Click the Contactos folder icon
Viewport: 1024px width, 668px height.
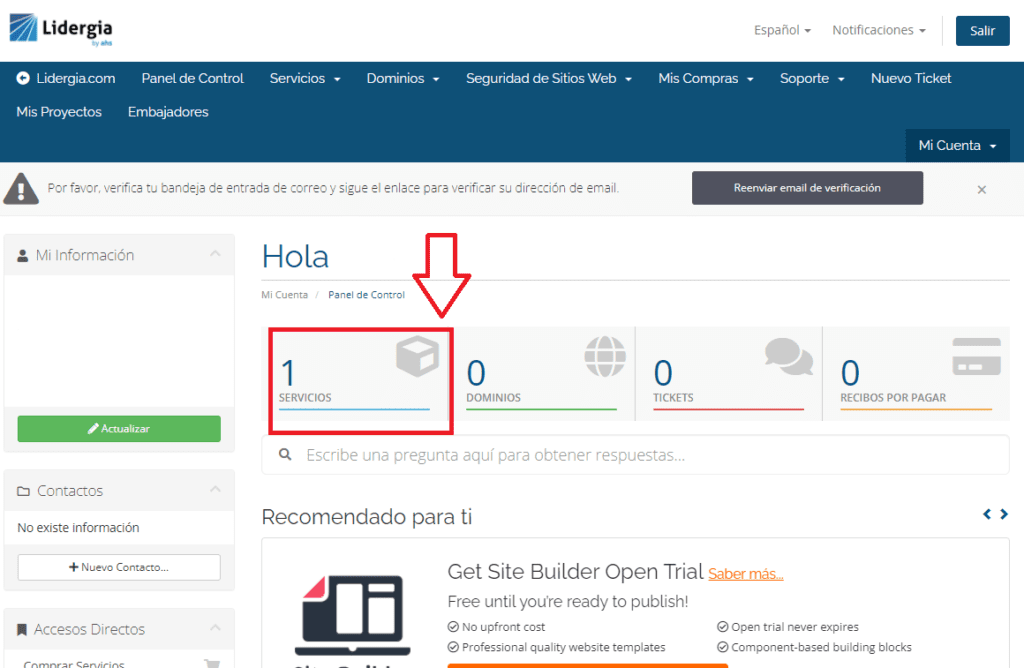pyautogui.click(x=24, y=491)
